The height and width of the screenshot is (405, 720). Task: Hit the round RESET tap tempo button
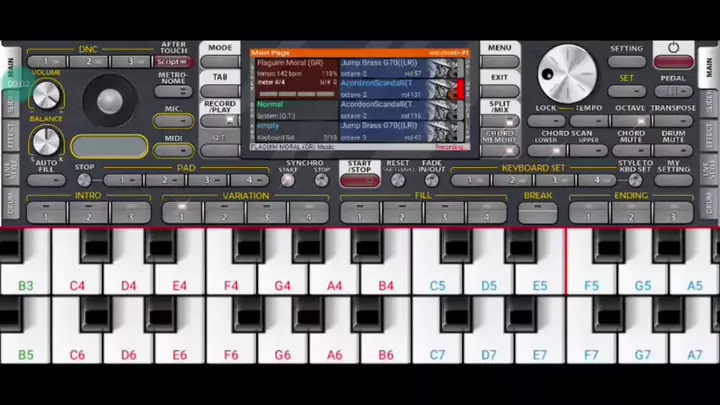(x=397, y=181)
